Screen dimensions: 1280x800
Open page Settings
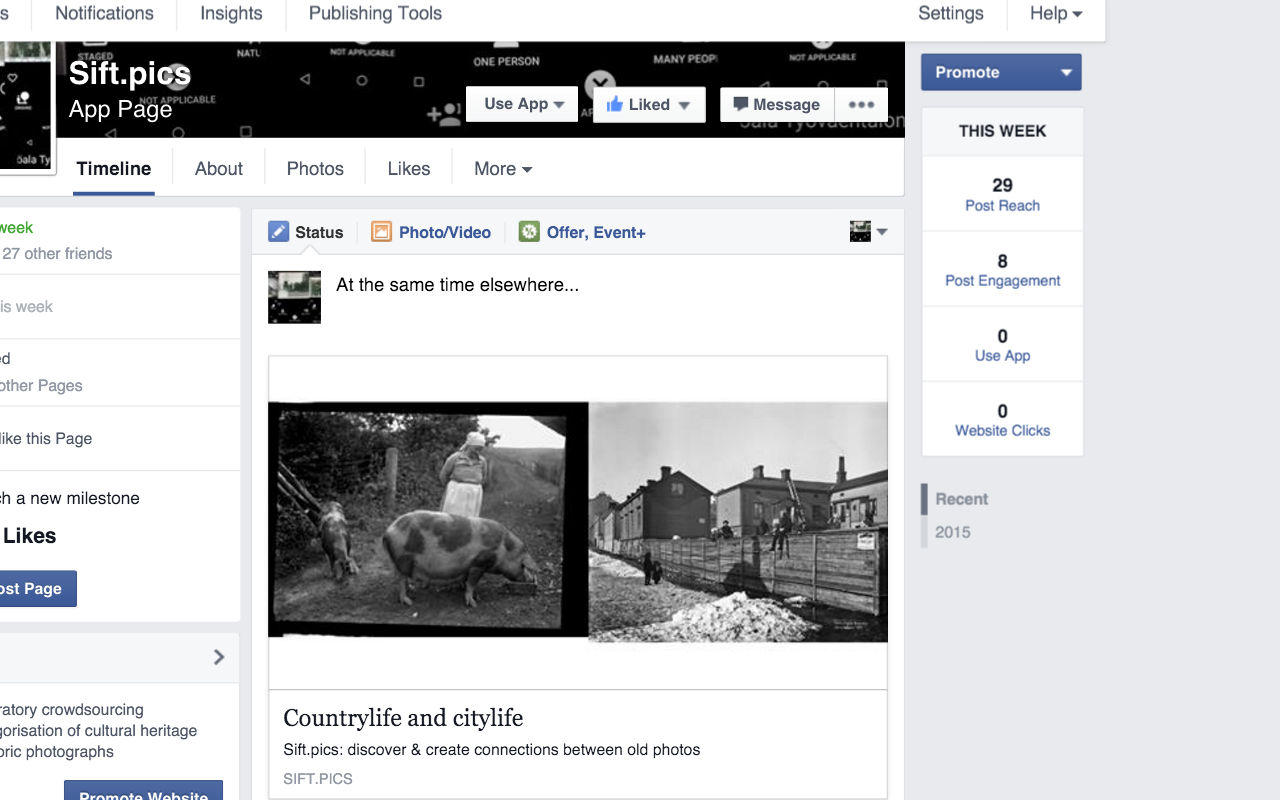tap(950, 14)
